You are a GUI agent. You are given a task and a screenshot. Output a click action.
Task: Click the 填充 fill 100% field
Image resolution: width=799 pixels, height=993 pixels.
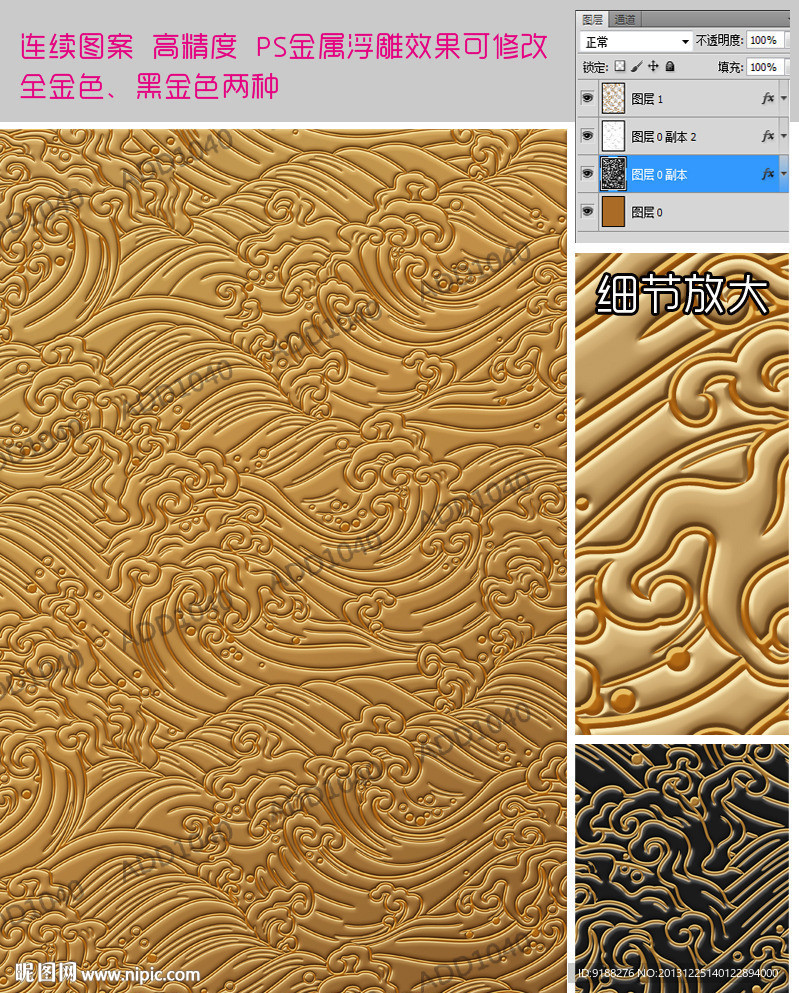tap(764, 67)
